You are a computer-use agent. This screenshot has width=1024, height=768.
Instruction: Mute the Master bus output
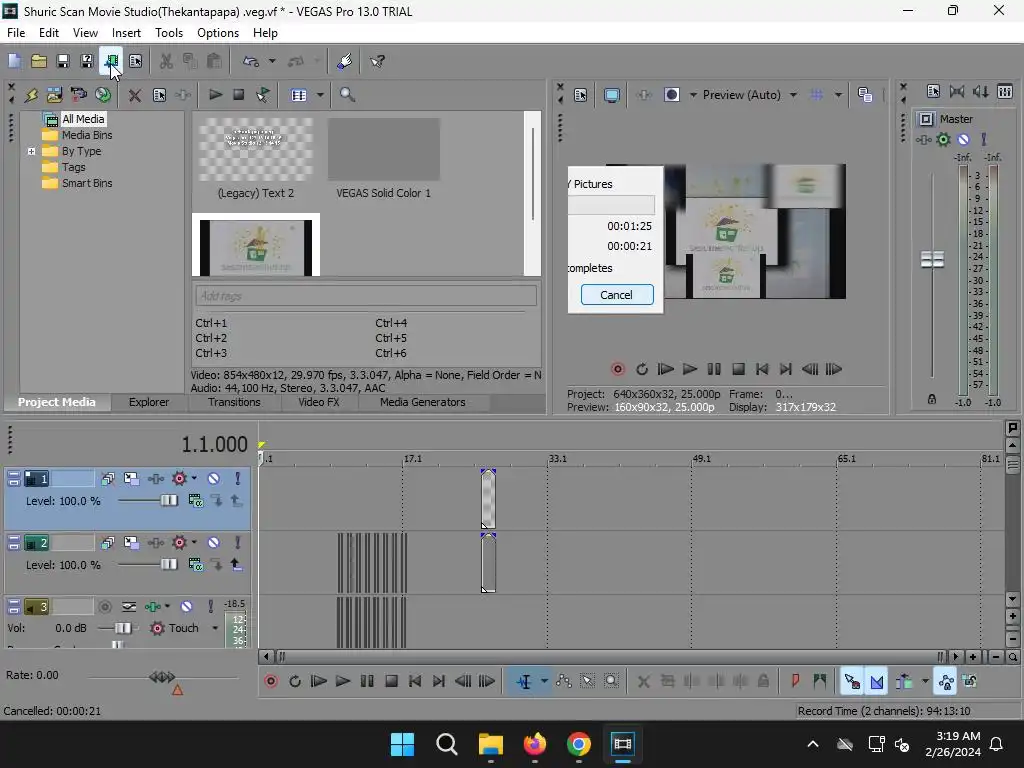tap(963, 139)
